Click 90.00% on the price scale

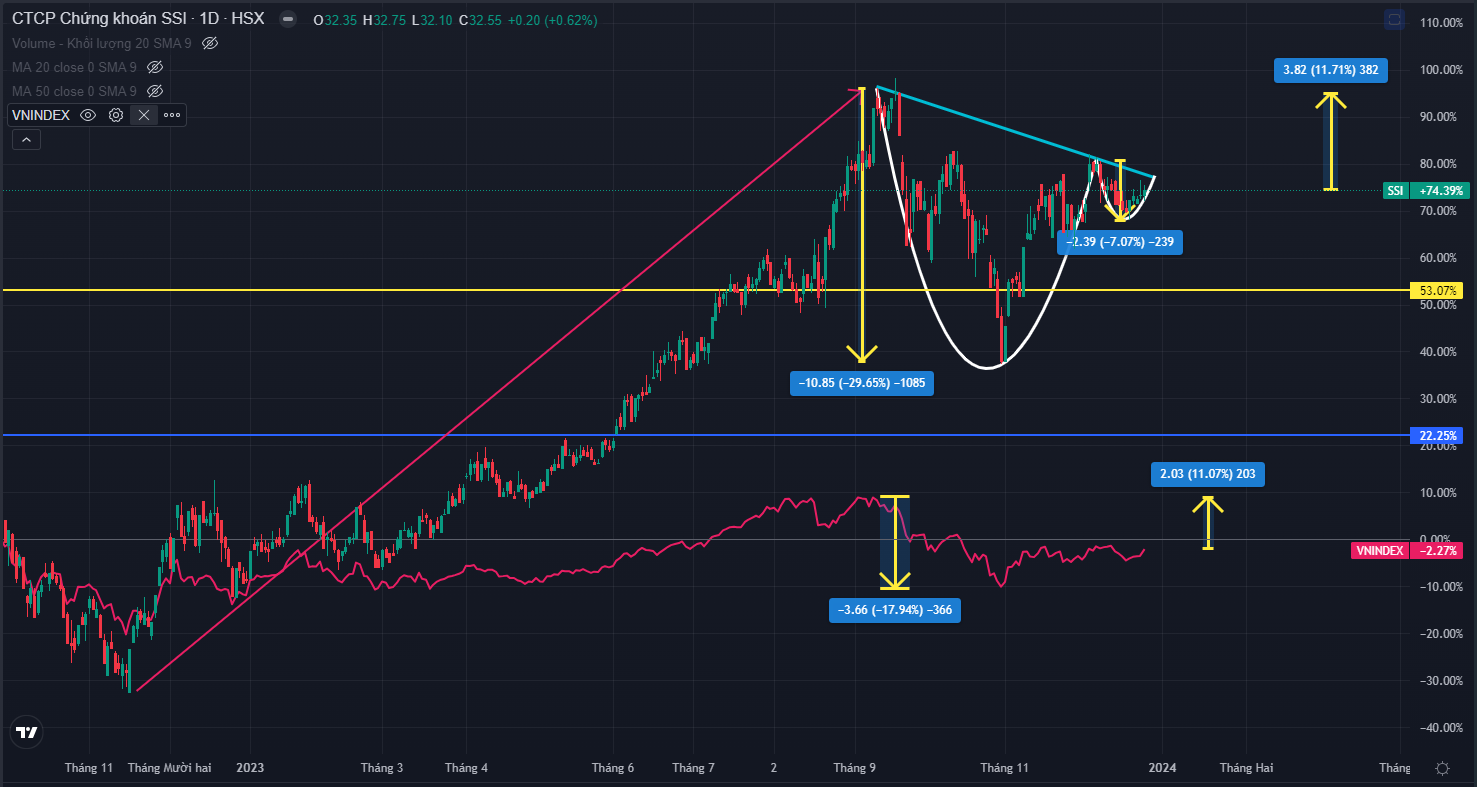pyautogui.click(x=1440, y=117)
